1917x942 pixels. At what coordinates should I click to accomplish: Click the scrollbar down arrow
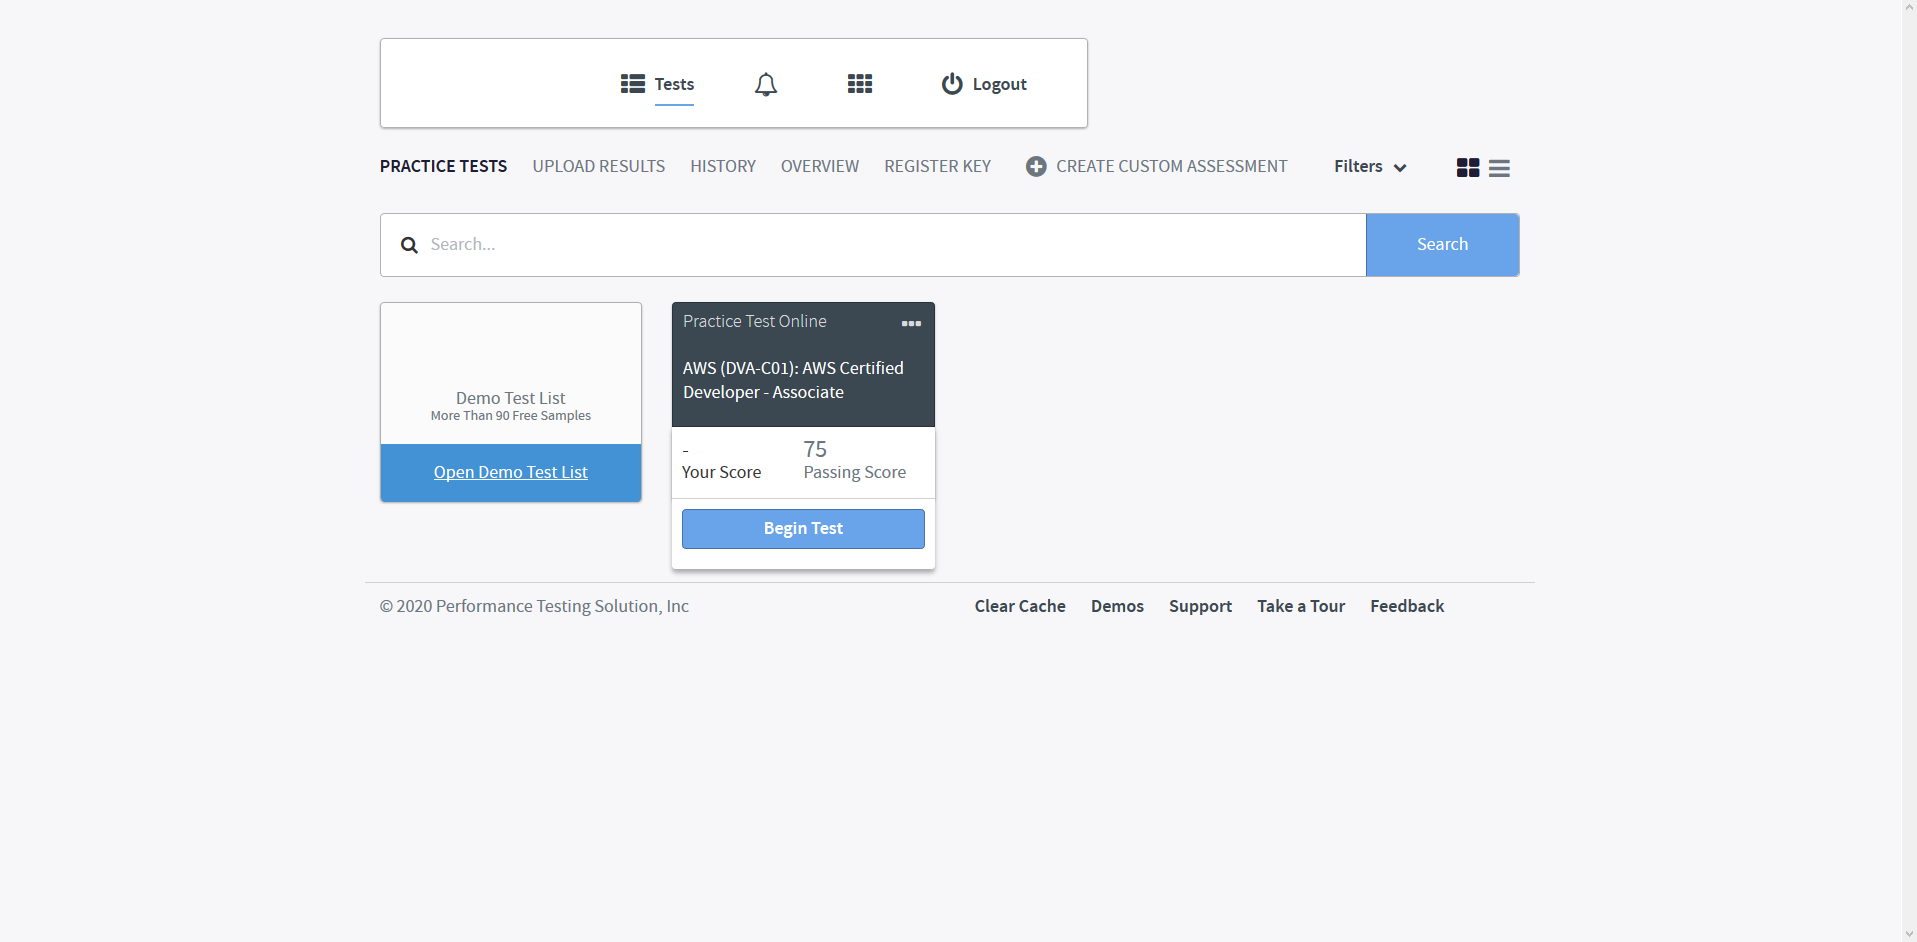coord(1910,934)
